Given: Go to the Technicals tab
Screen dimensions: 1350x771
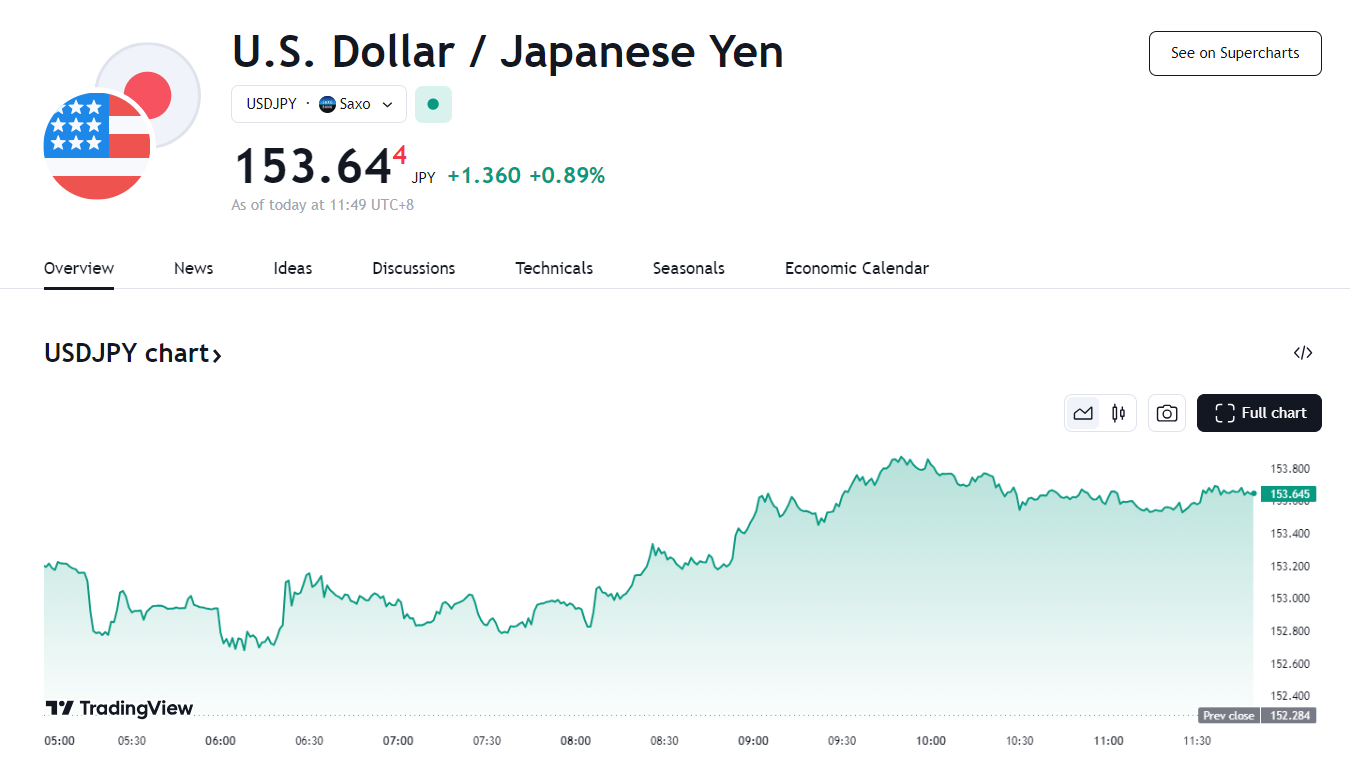Looking at the screenshot, I should (554, 268).
